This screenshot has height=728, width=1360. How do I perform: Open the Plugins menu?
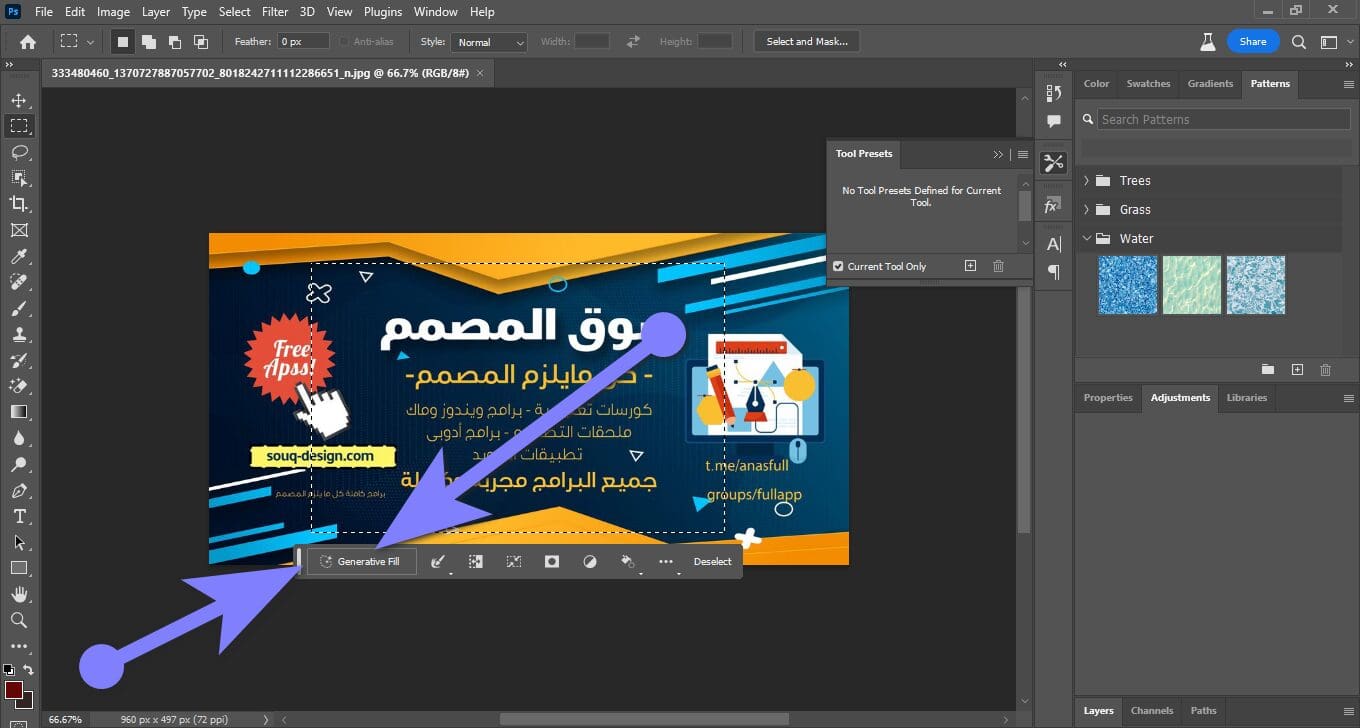click(x=381, y=12)
